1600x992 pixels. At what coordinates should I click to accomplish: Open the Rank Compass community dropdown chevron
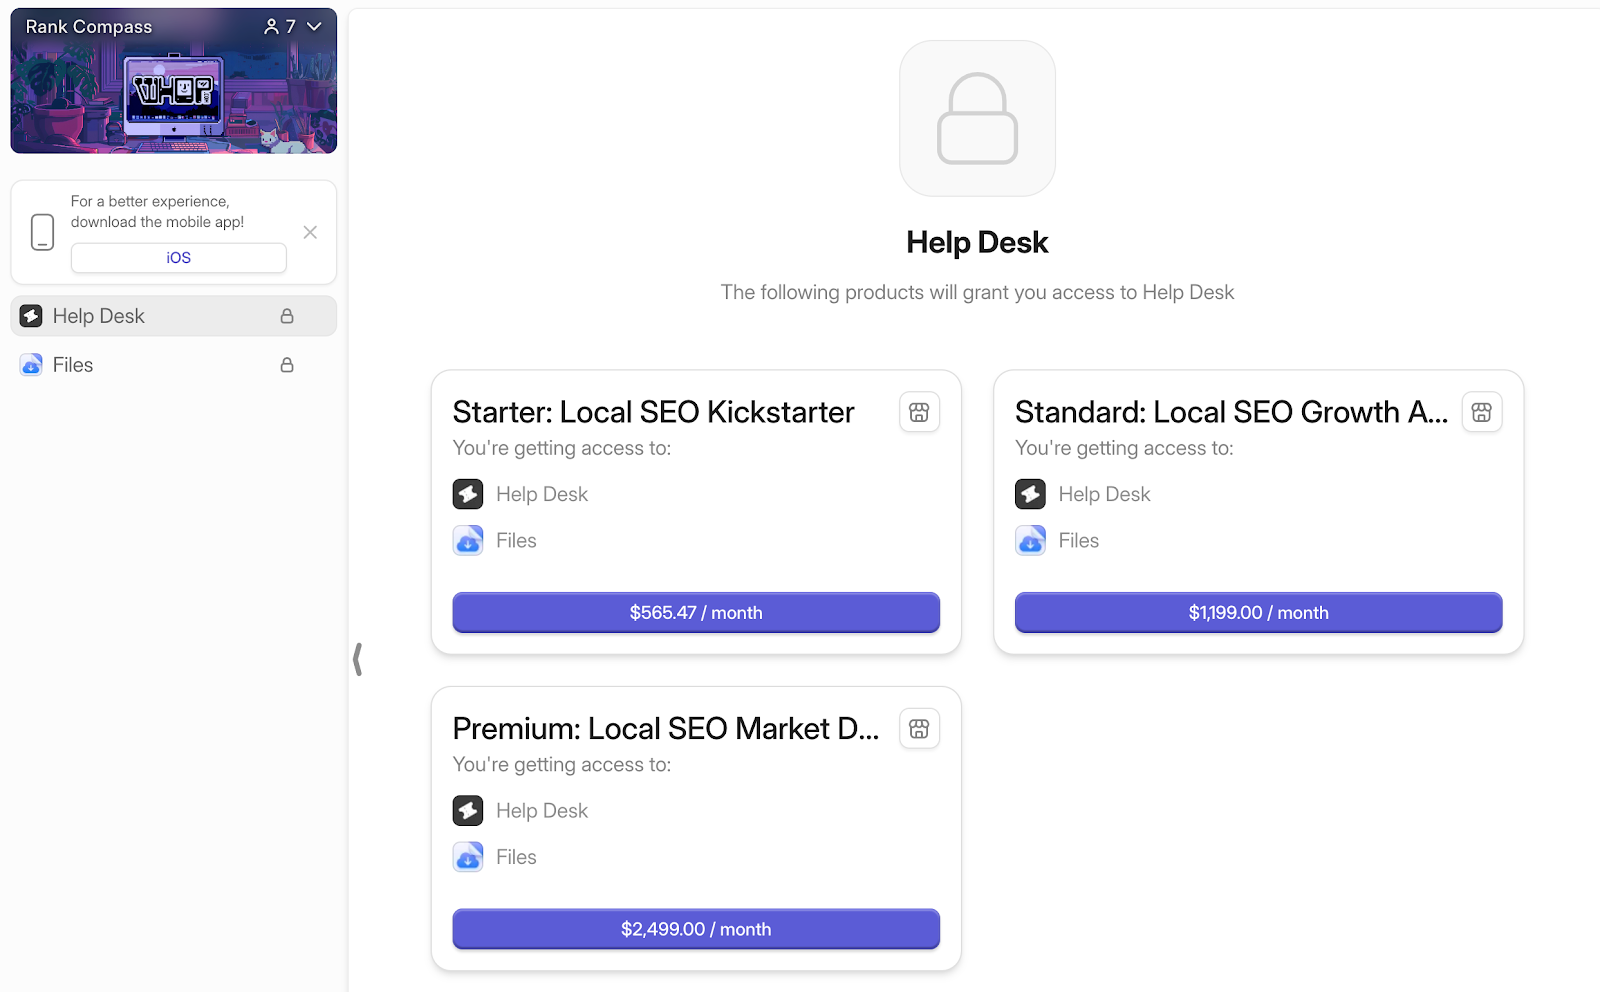tap(314, 27)
